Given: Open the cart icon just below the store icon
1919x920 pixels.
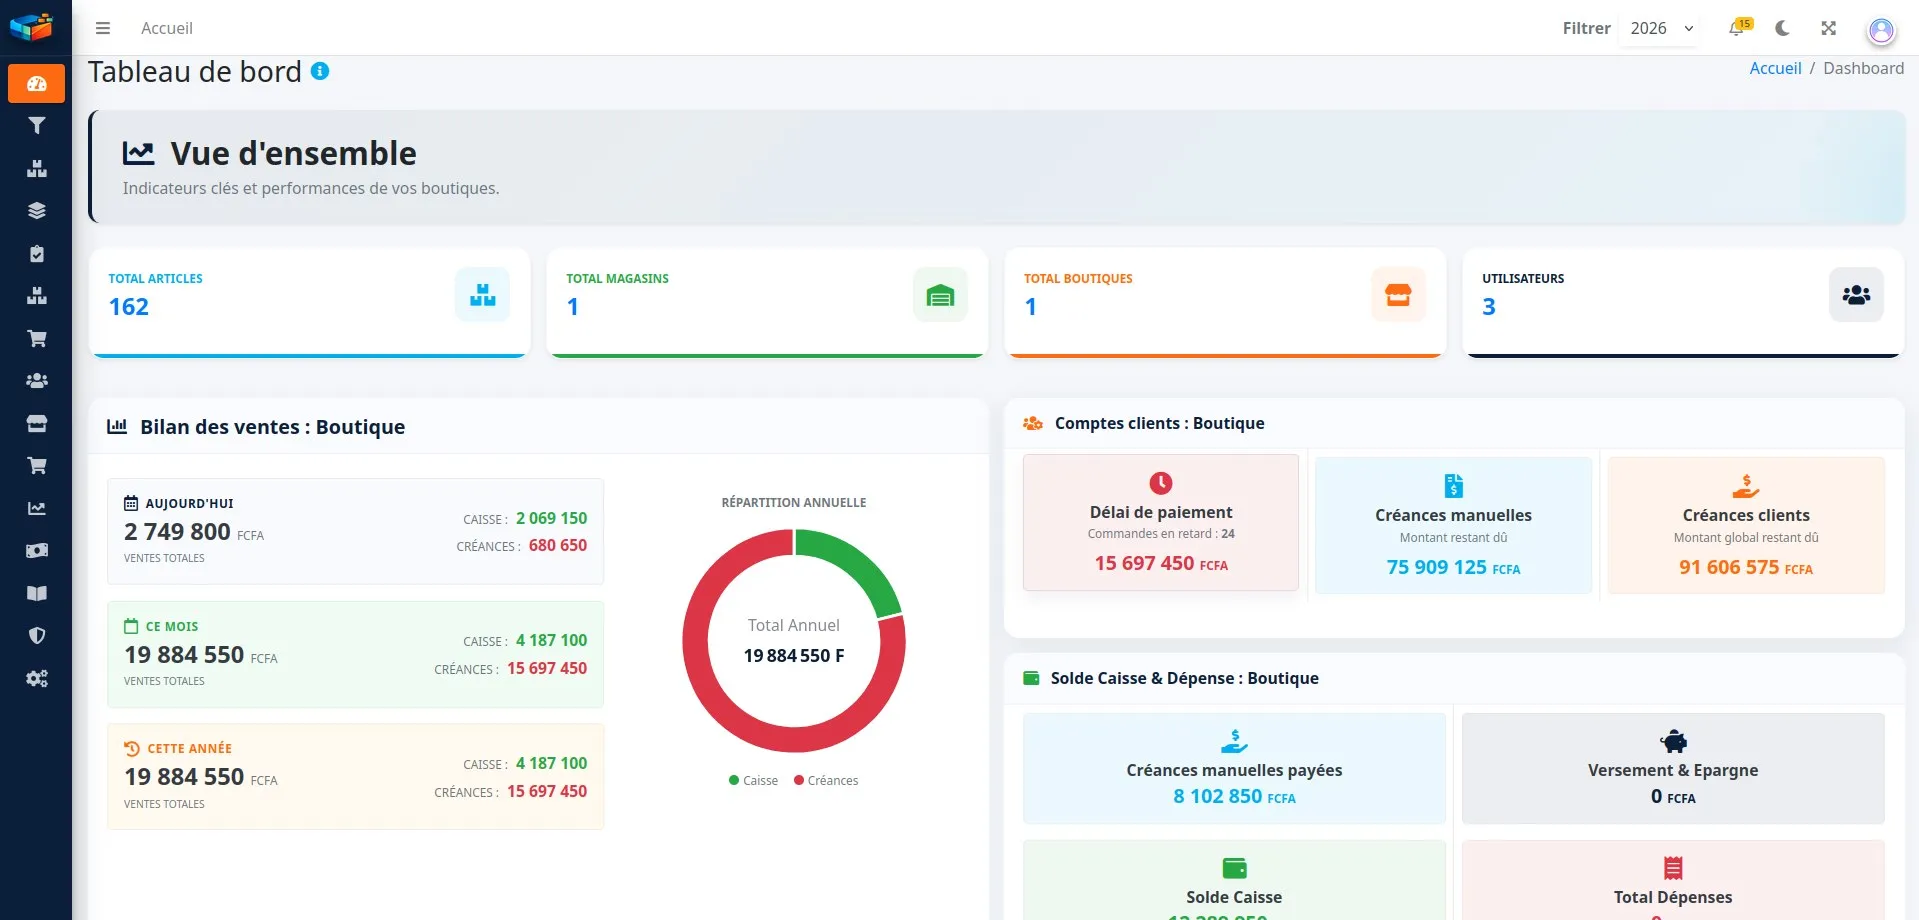Looking at the screenshot, I should pyautogui.click(x=37, y=466).
